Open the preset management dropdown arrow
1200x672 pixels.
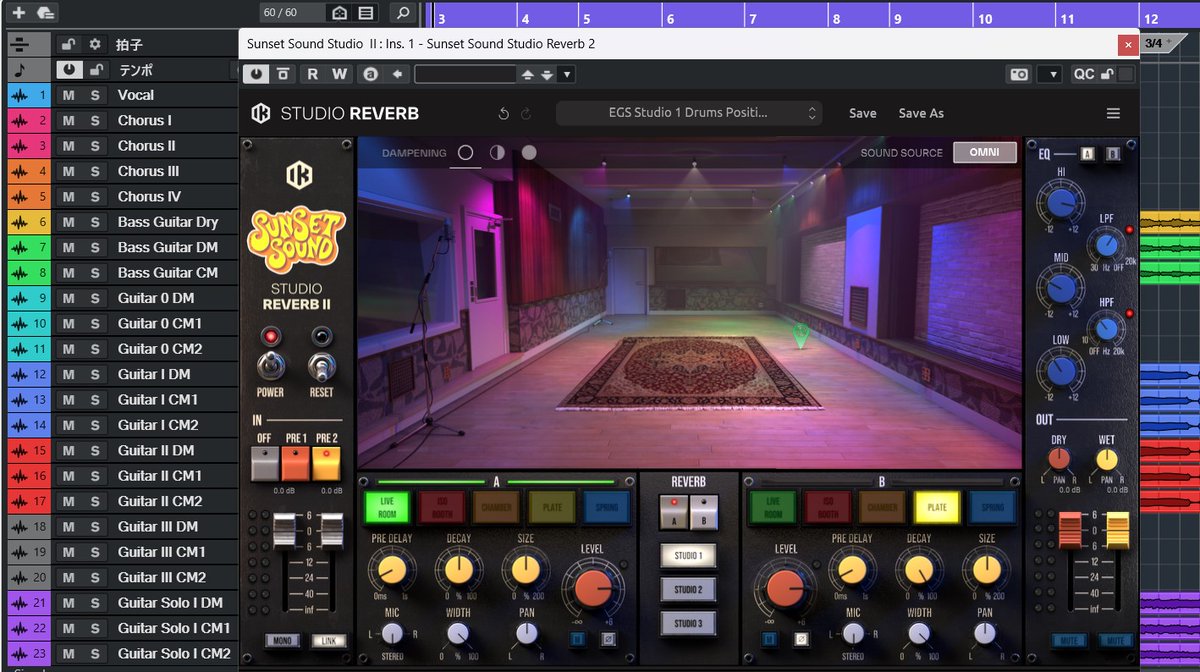click(x=566, y=75)
